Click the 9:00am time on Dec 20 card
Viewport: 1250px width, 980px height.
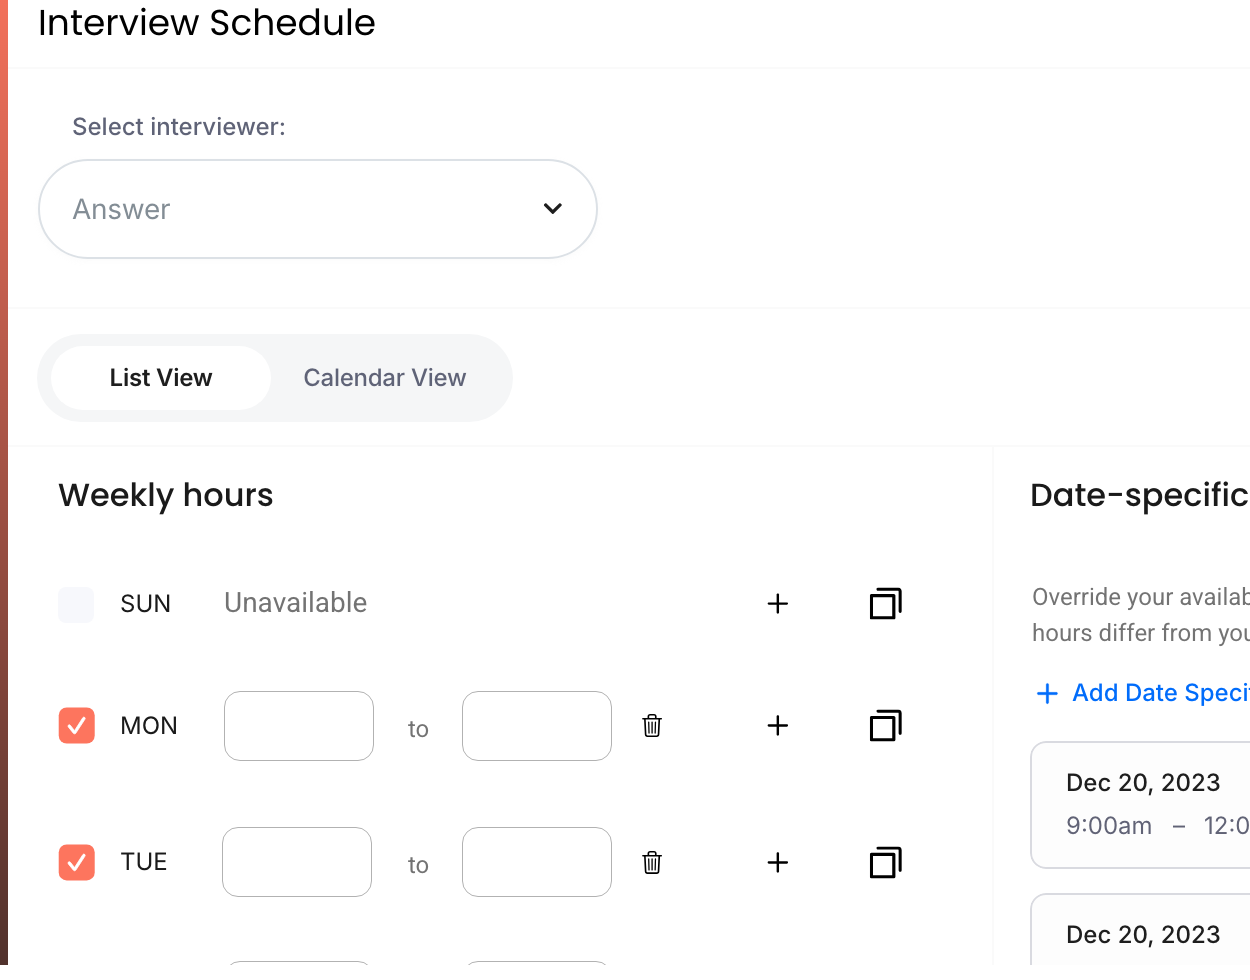pyautogui.click(x=1109, y=826)
